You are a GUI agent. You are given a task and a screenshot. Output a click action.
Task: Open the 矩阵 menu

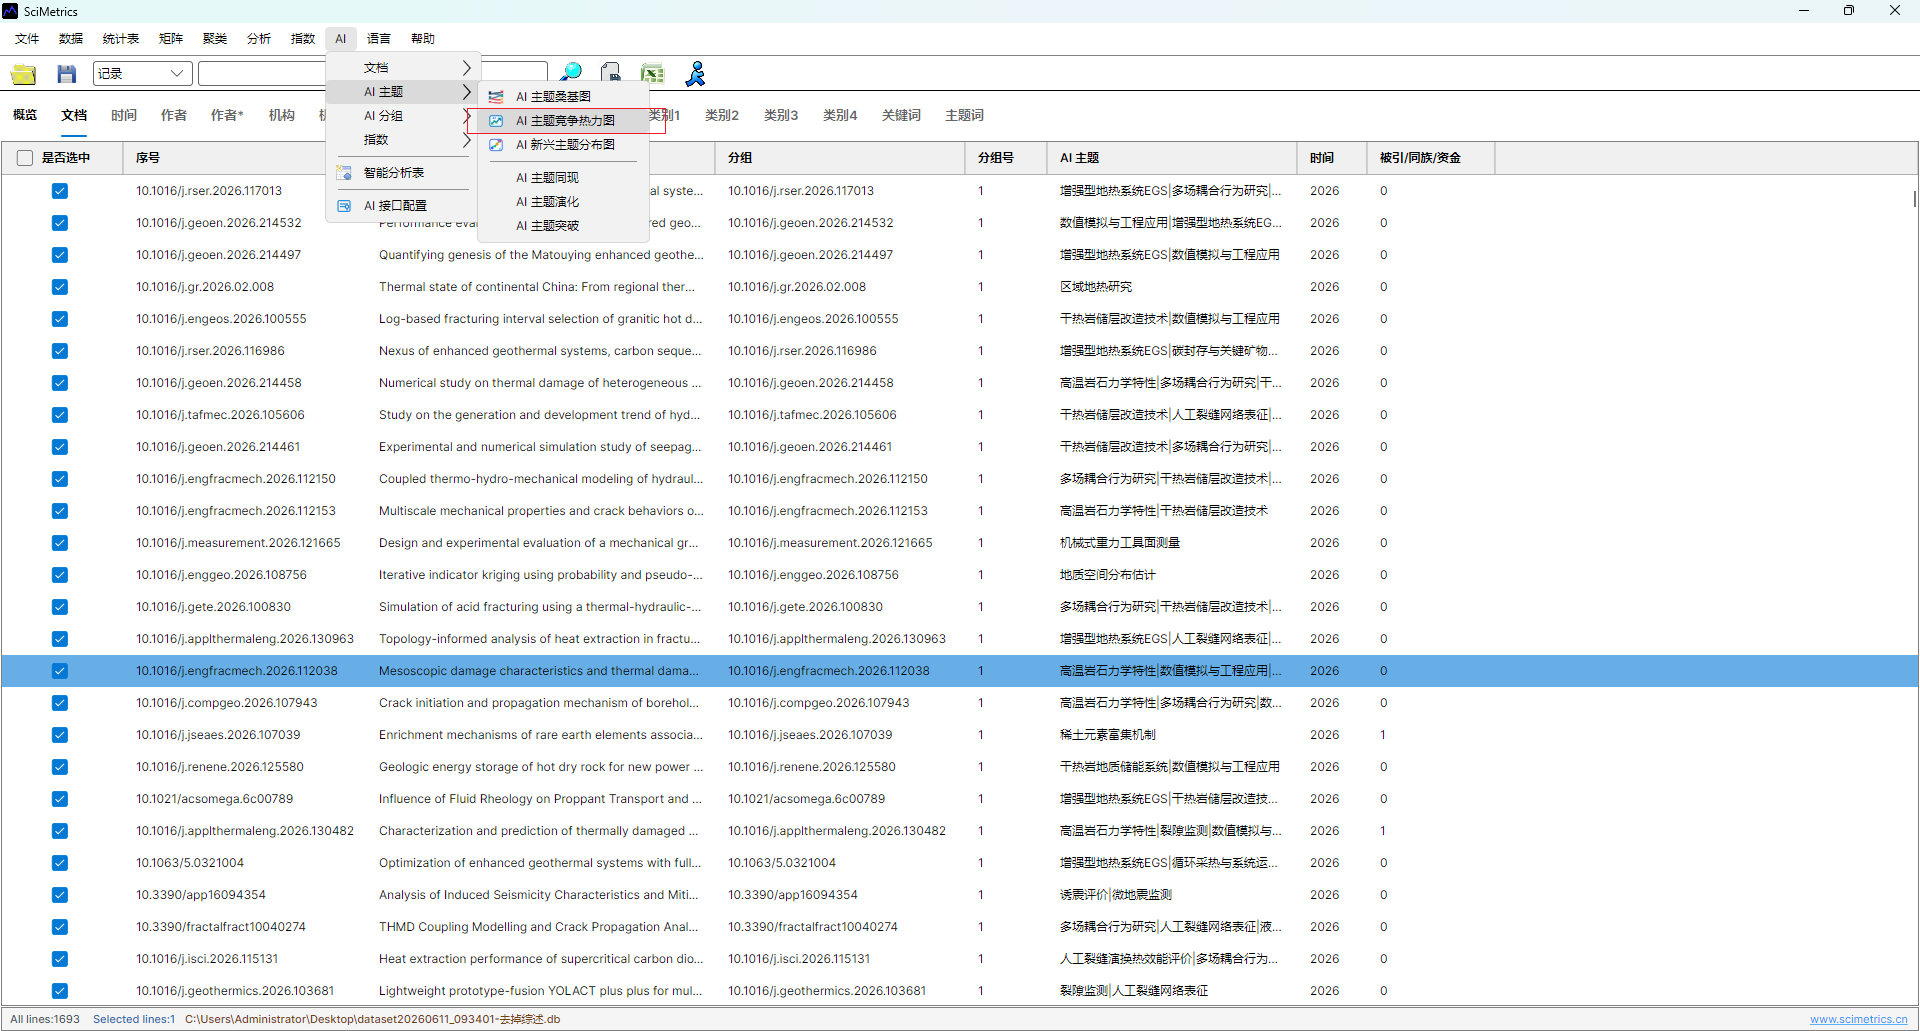tap(171, 39)
